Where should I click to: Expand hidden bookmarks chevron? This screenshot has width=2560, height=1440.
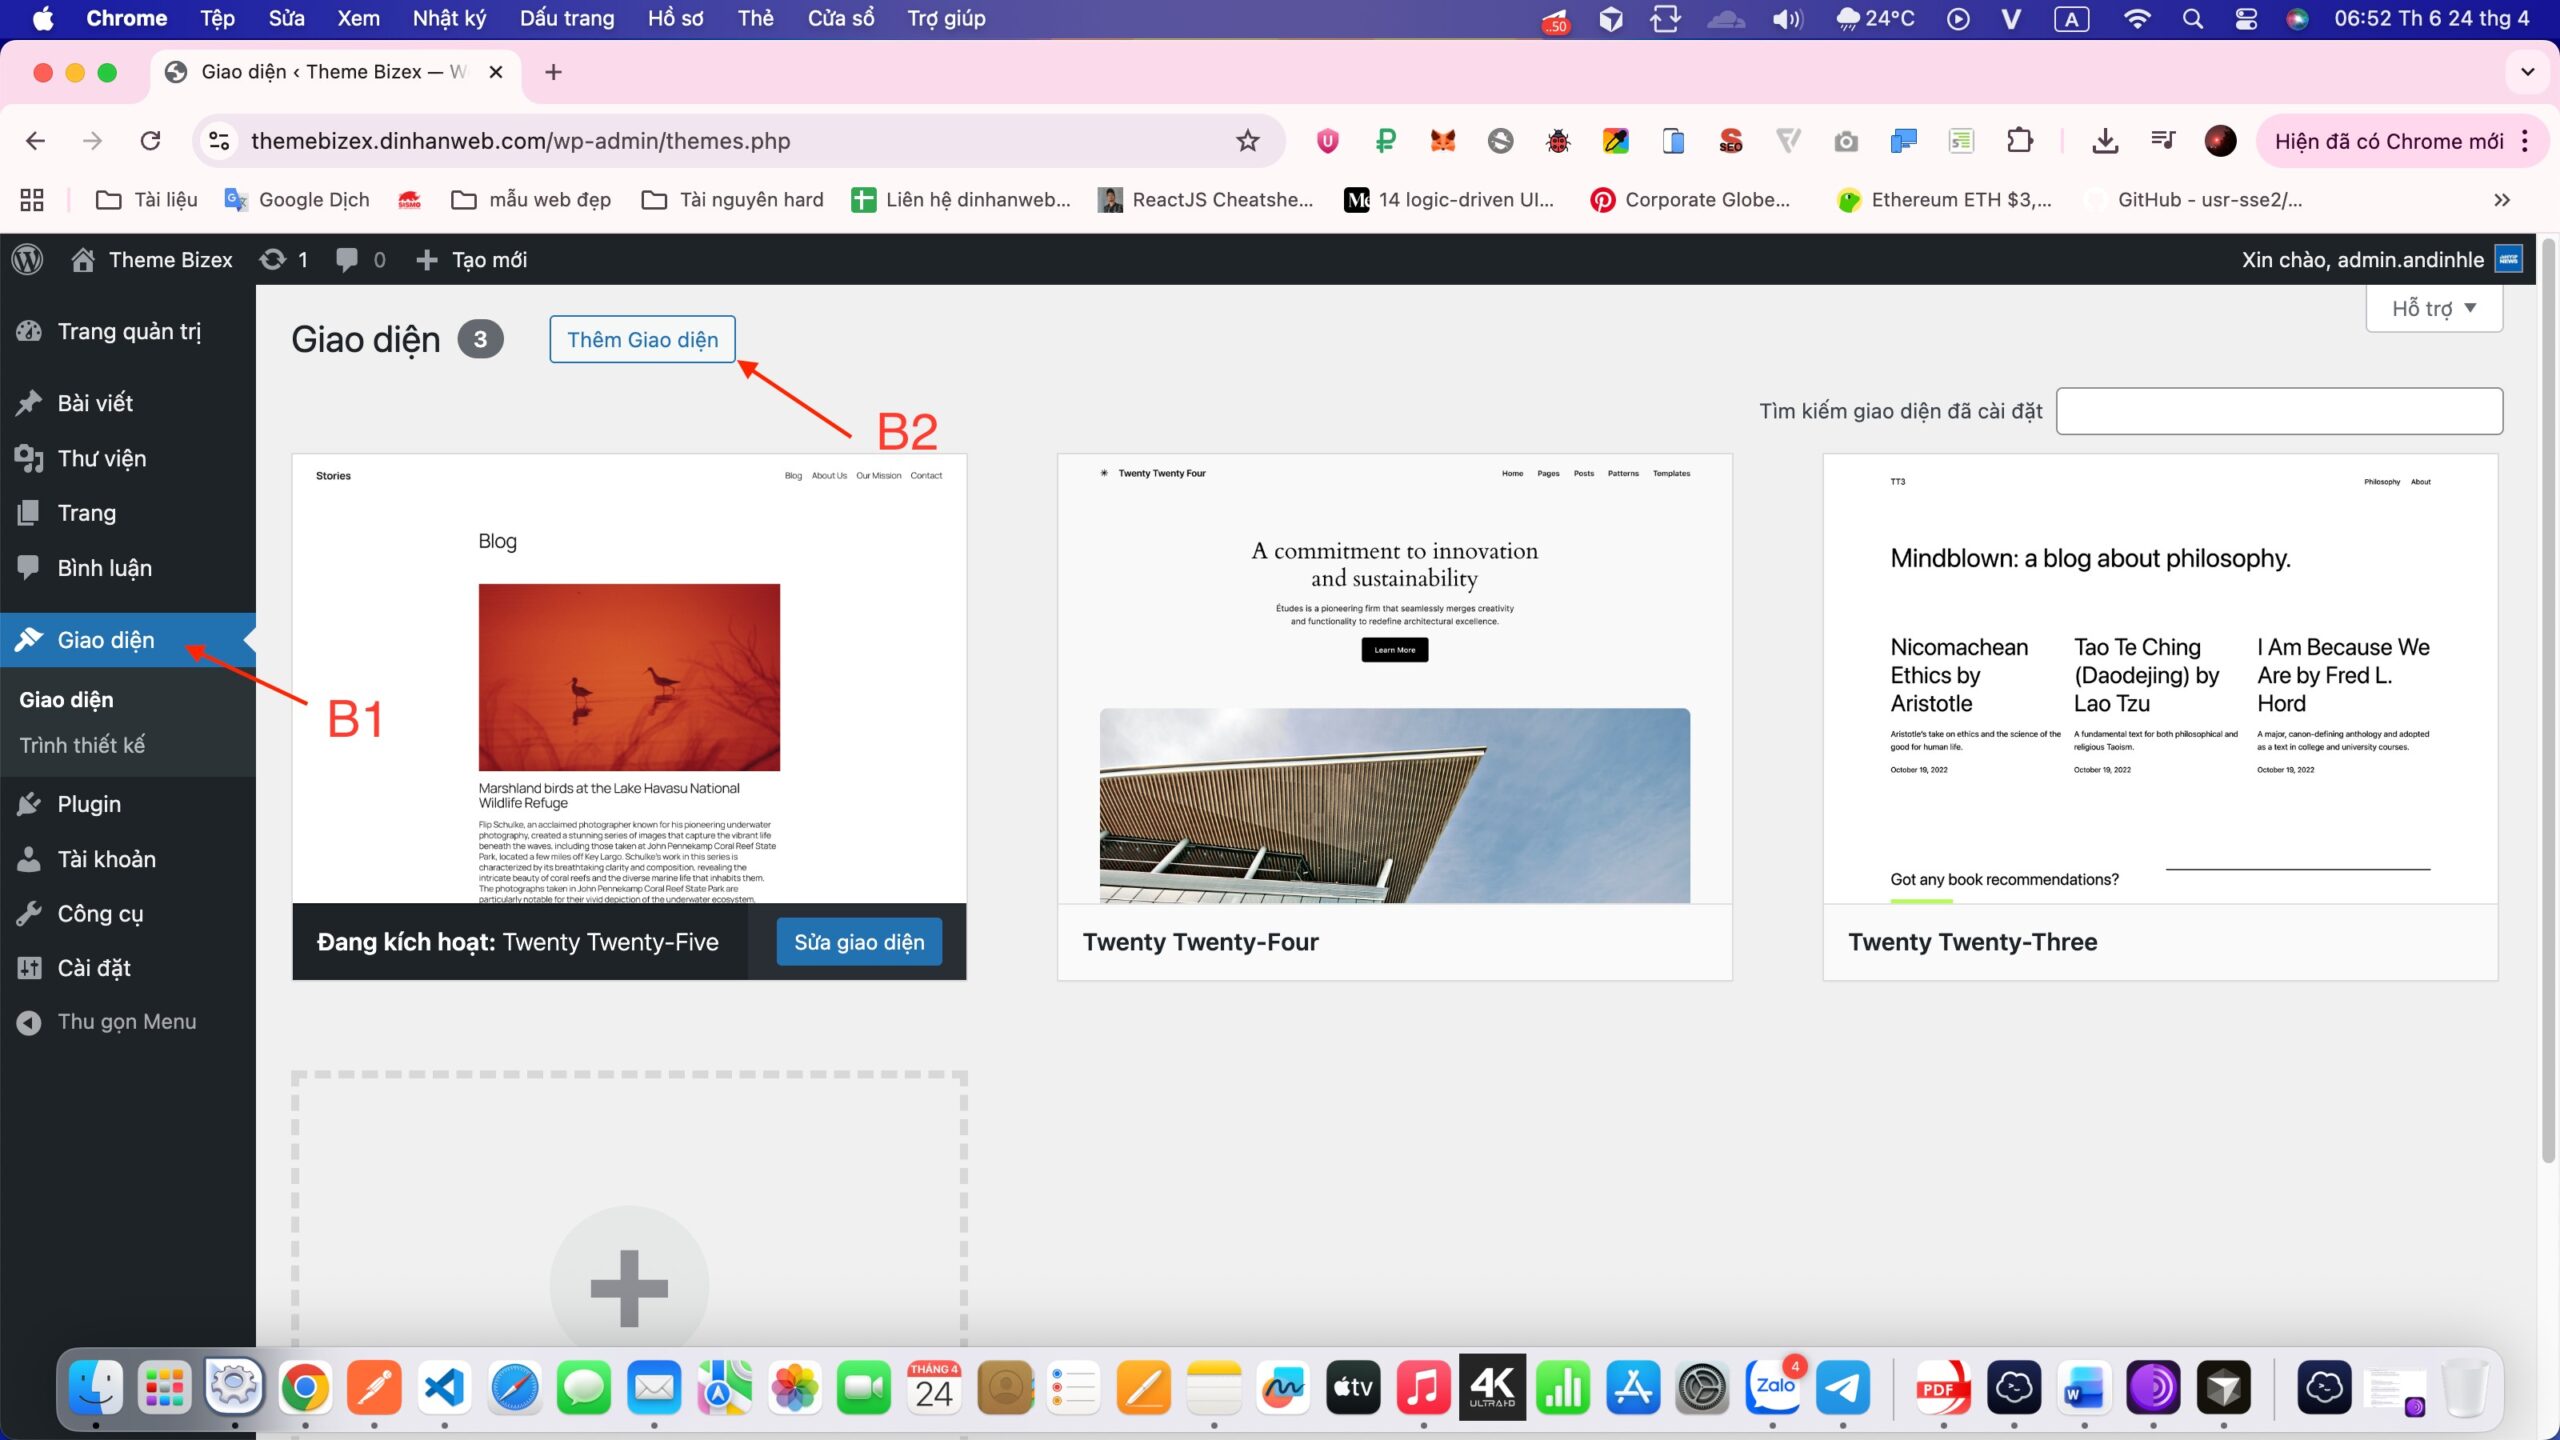(x=2501, y=200)
